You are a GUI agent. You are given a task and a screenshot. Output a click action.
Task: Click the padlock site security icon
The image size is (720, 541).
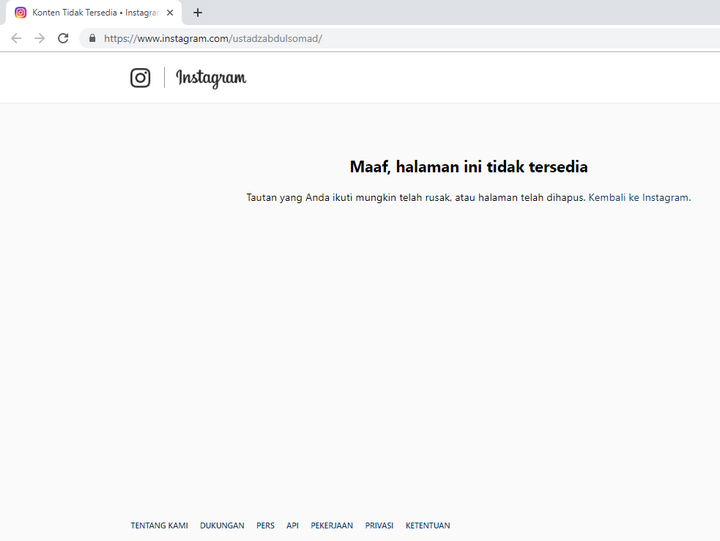coord(92,38)
